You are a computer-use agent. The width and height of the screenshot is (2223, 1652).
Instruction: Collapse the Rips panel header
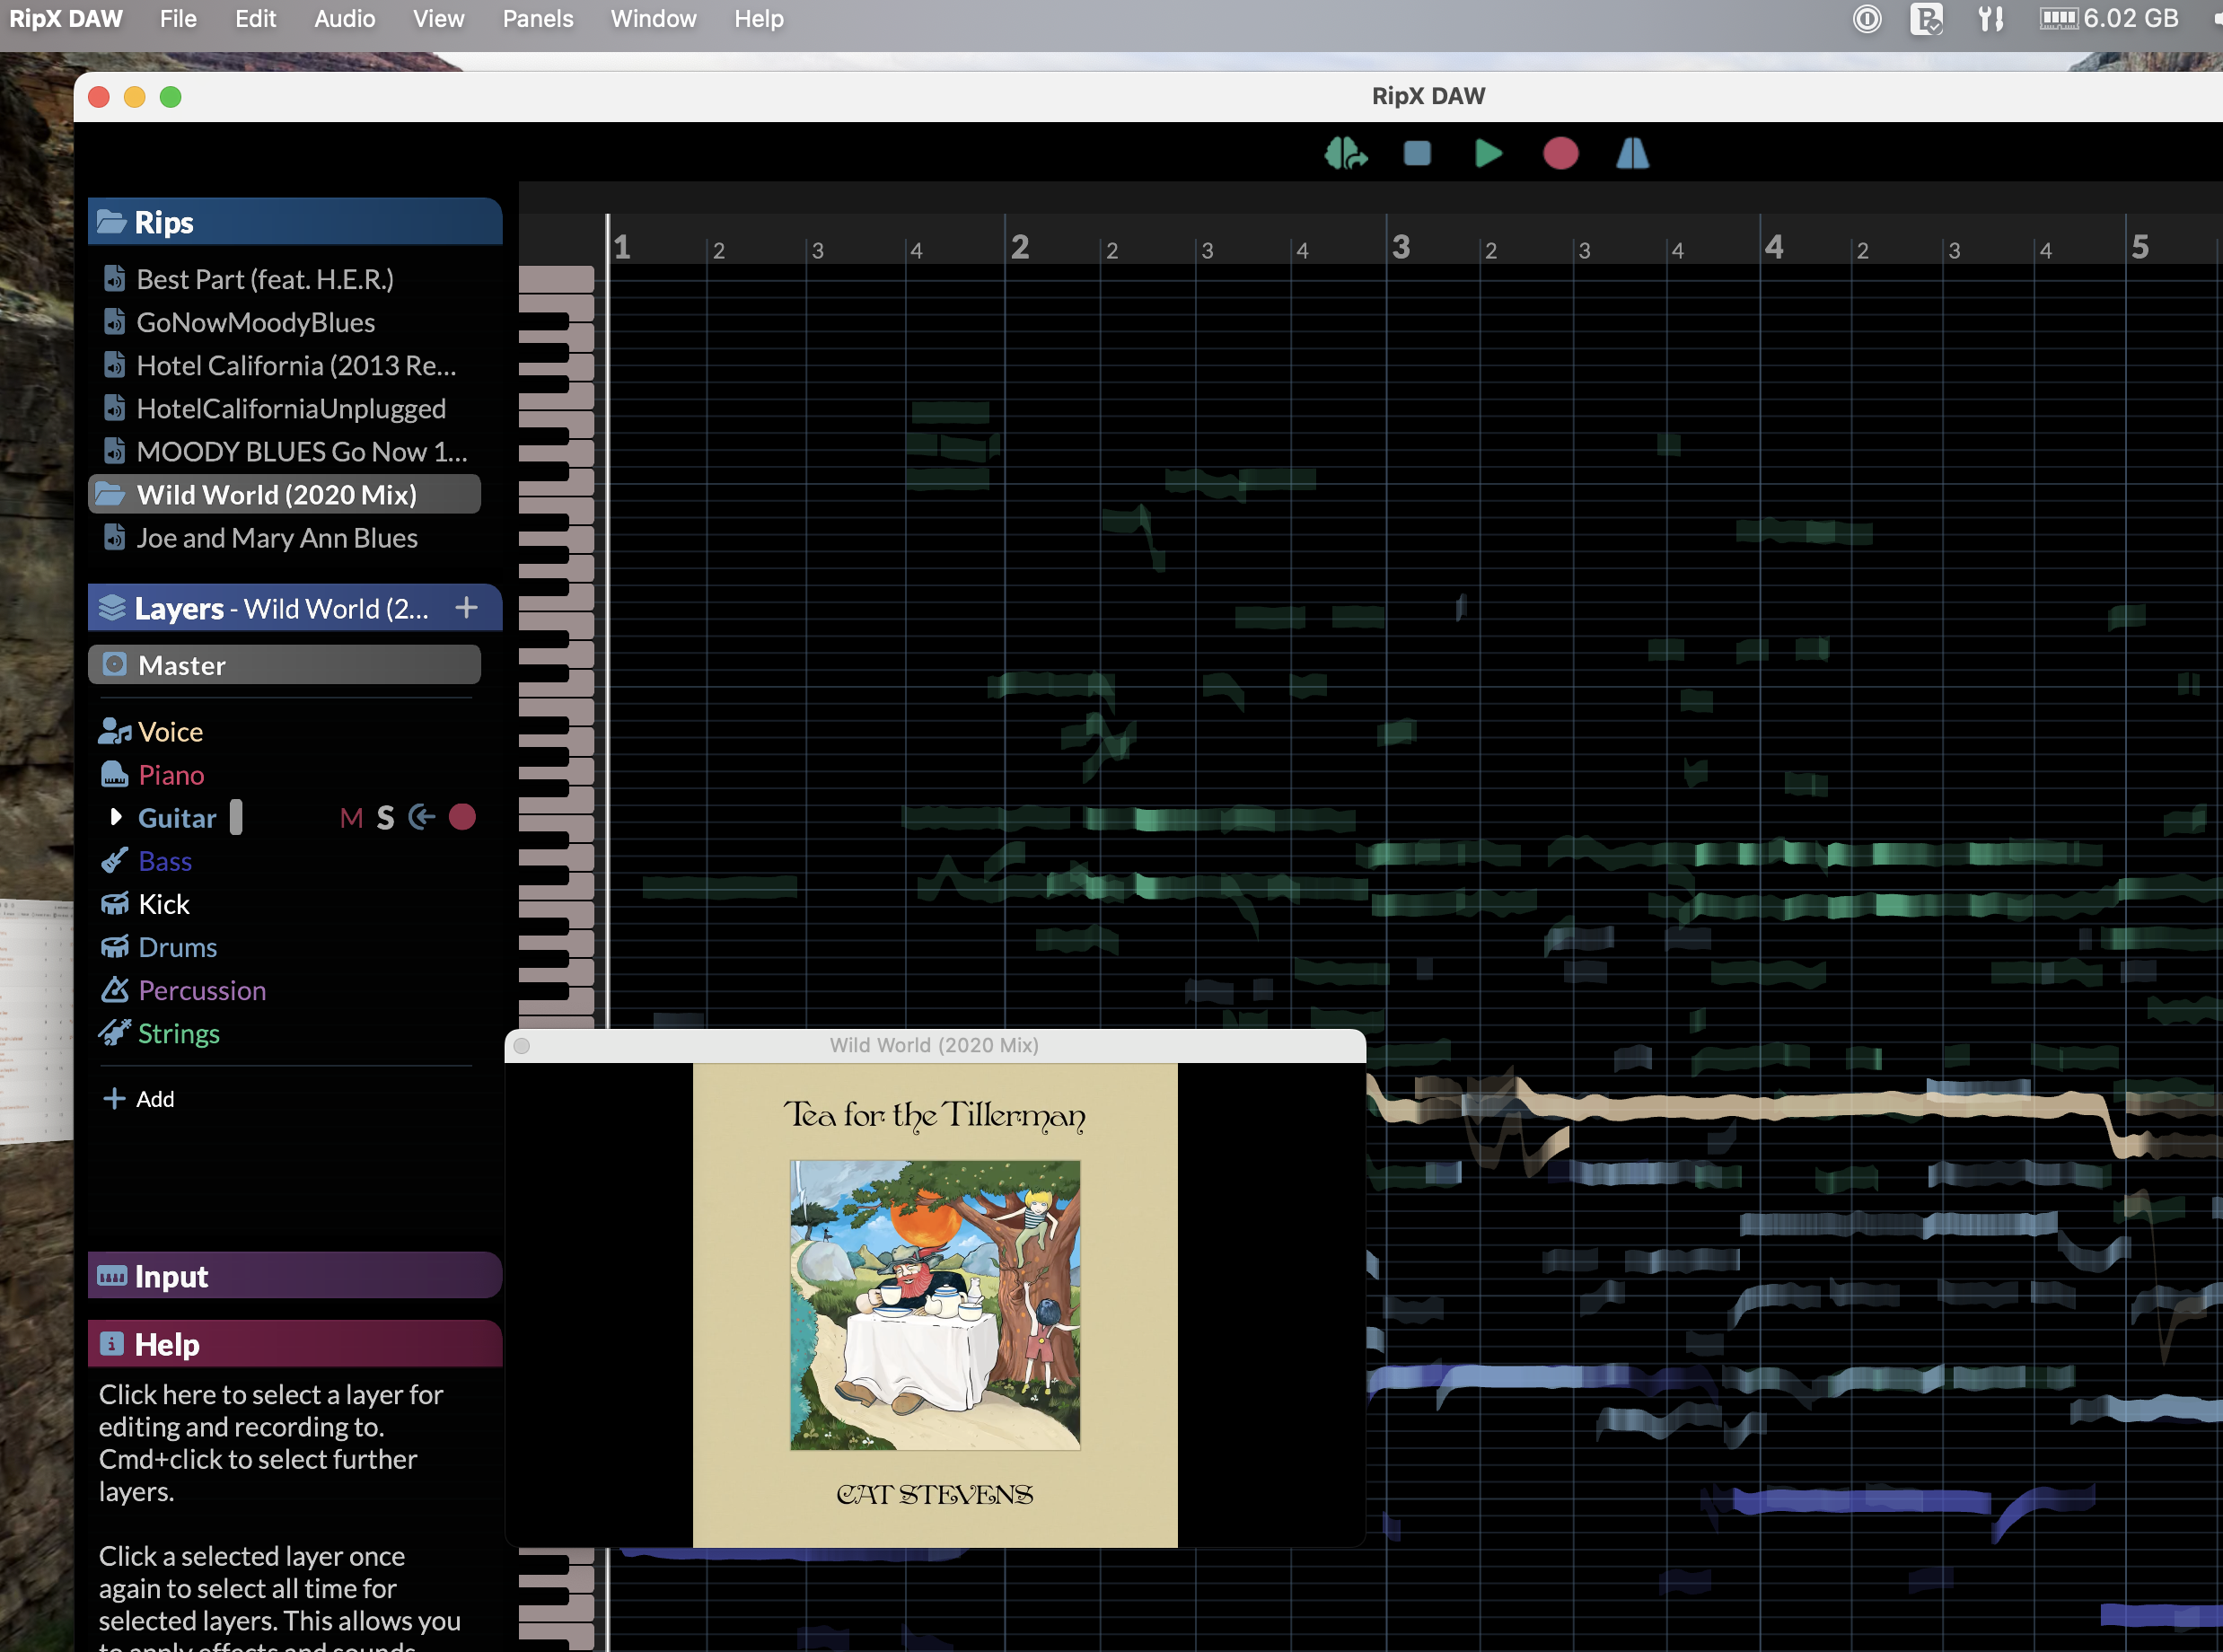pos(295,221)
